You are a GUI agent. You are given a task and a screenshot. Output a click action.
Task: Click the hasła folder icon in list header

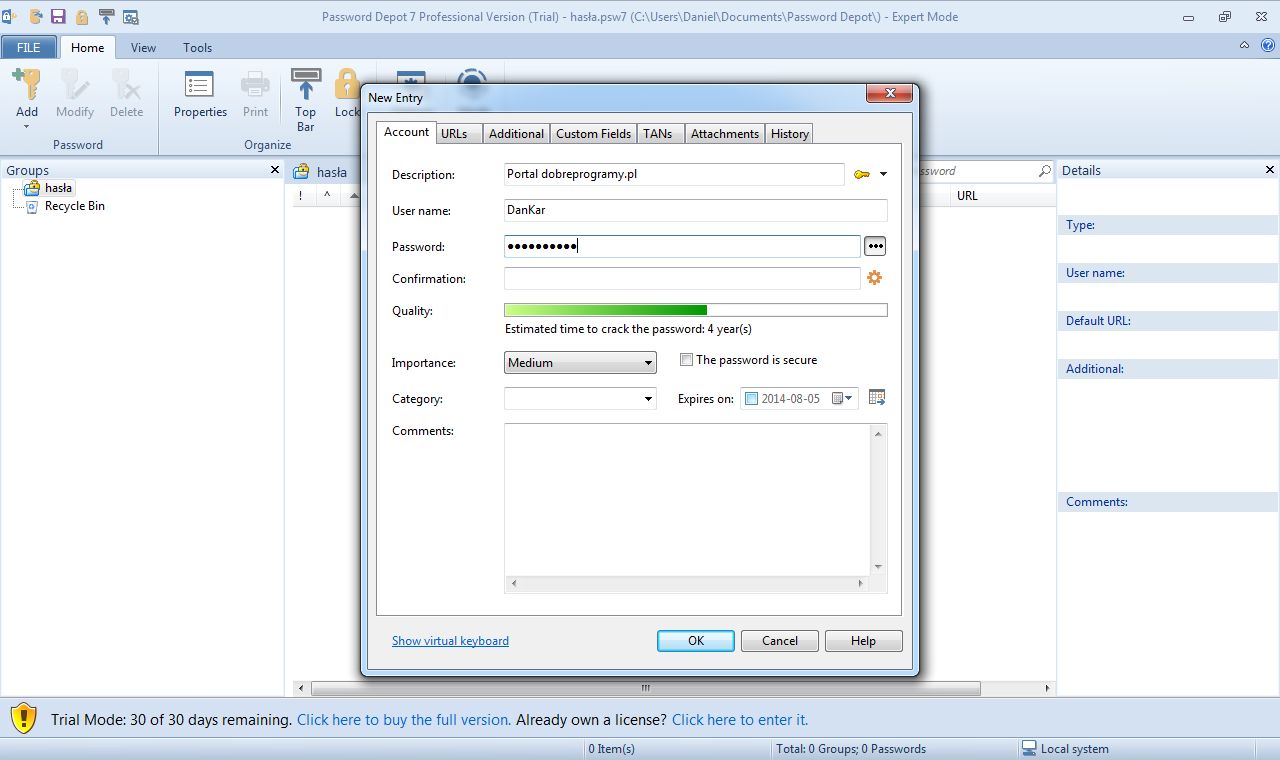[301, 171]
